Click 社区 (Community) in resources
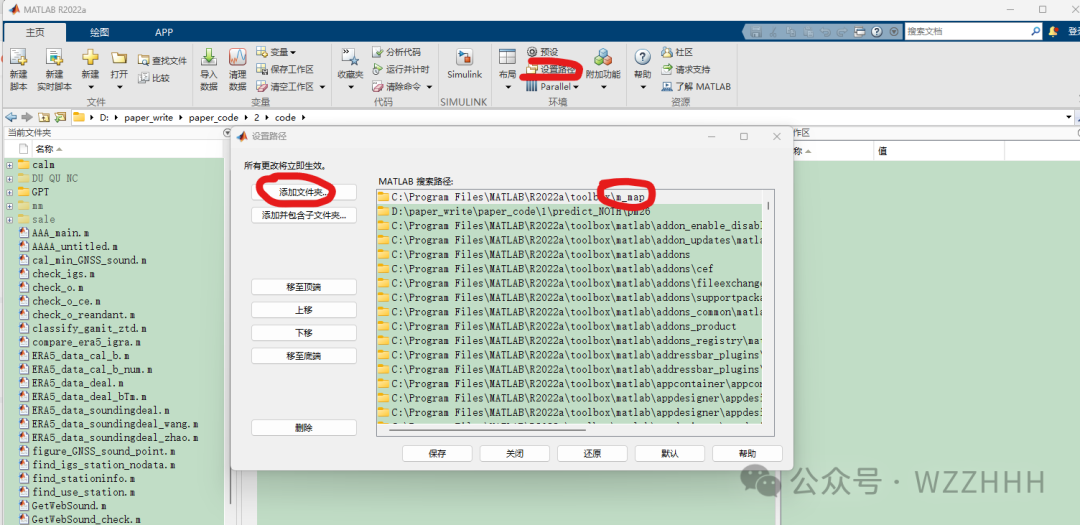The image size is (1080, 525). click(677, 52)
